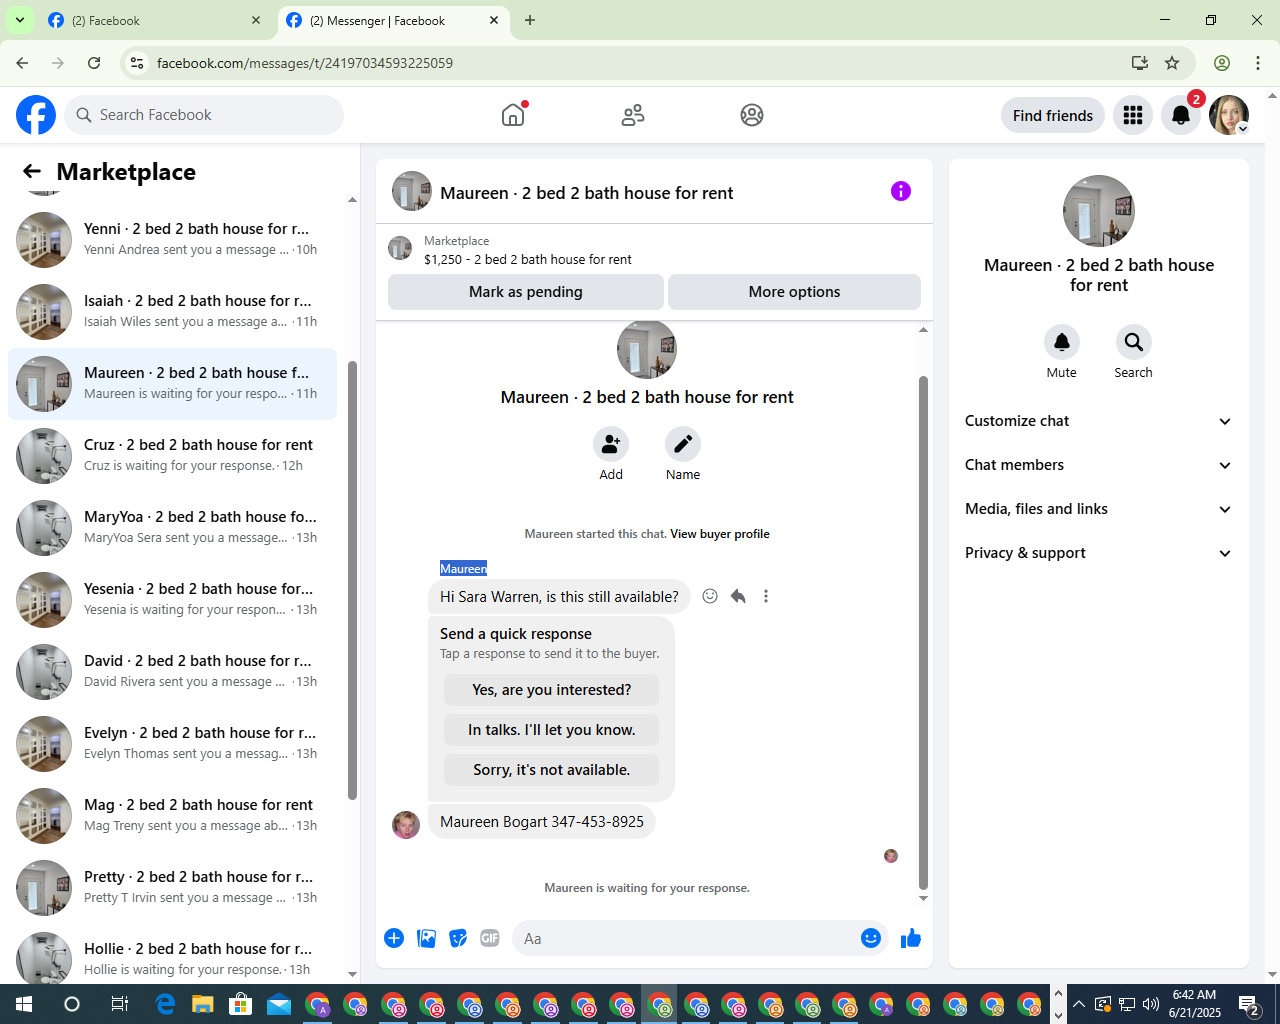Open account menu from profile avatar
The height and width of the screenshot is (1024, 1280).
1229,115
